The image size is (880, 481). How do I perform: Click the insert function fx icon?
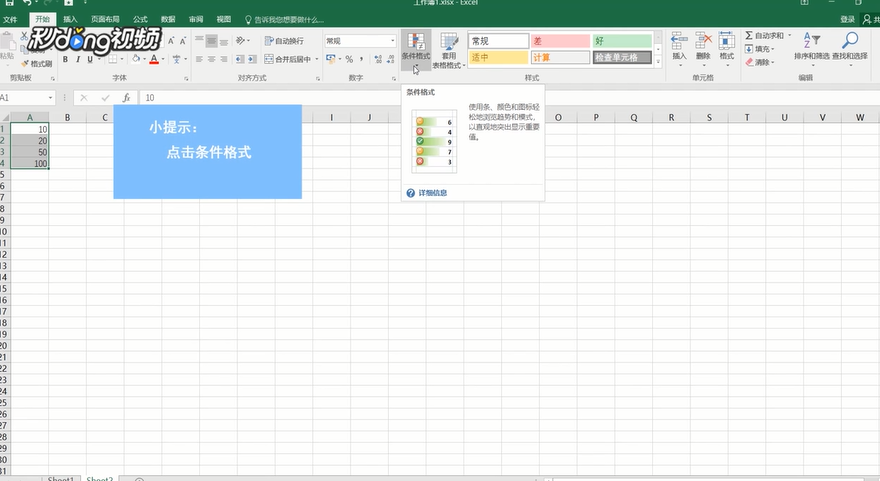127,98
